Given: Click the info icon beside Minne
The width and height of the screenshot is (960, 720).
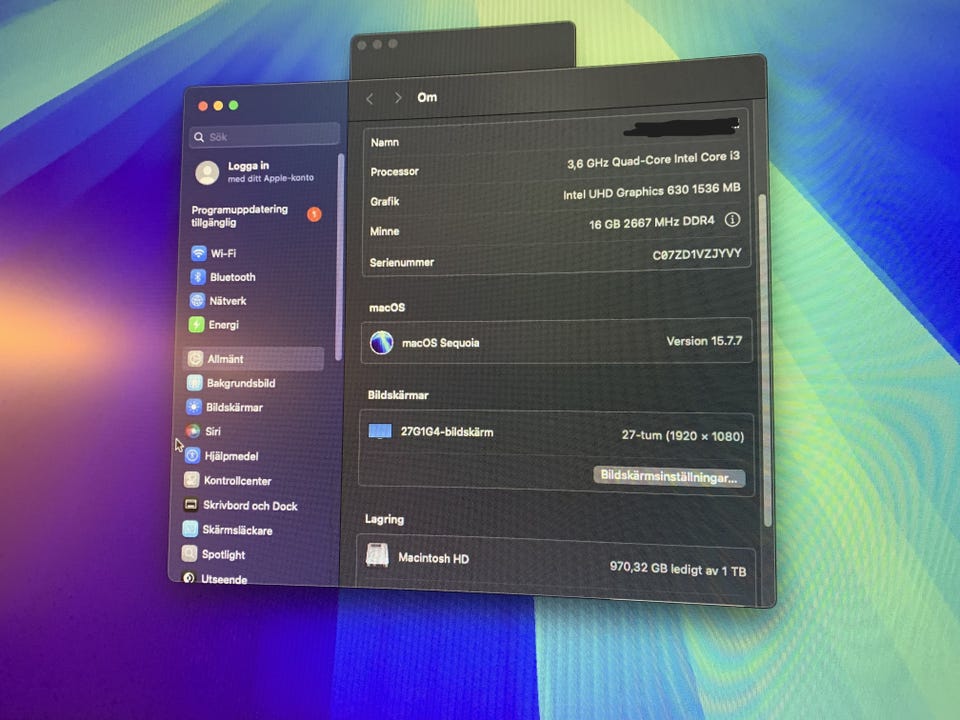Looking at the screenshot, I should [732, 220].
